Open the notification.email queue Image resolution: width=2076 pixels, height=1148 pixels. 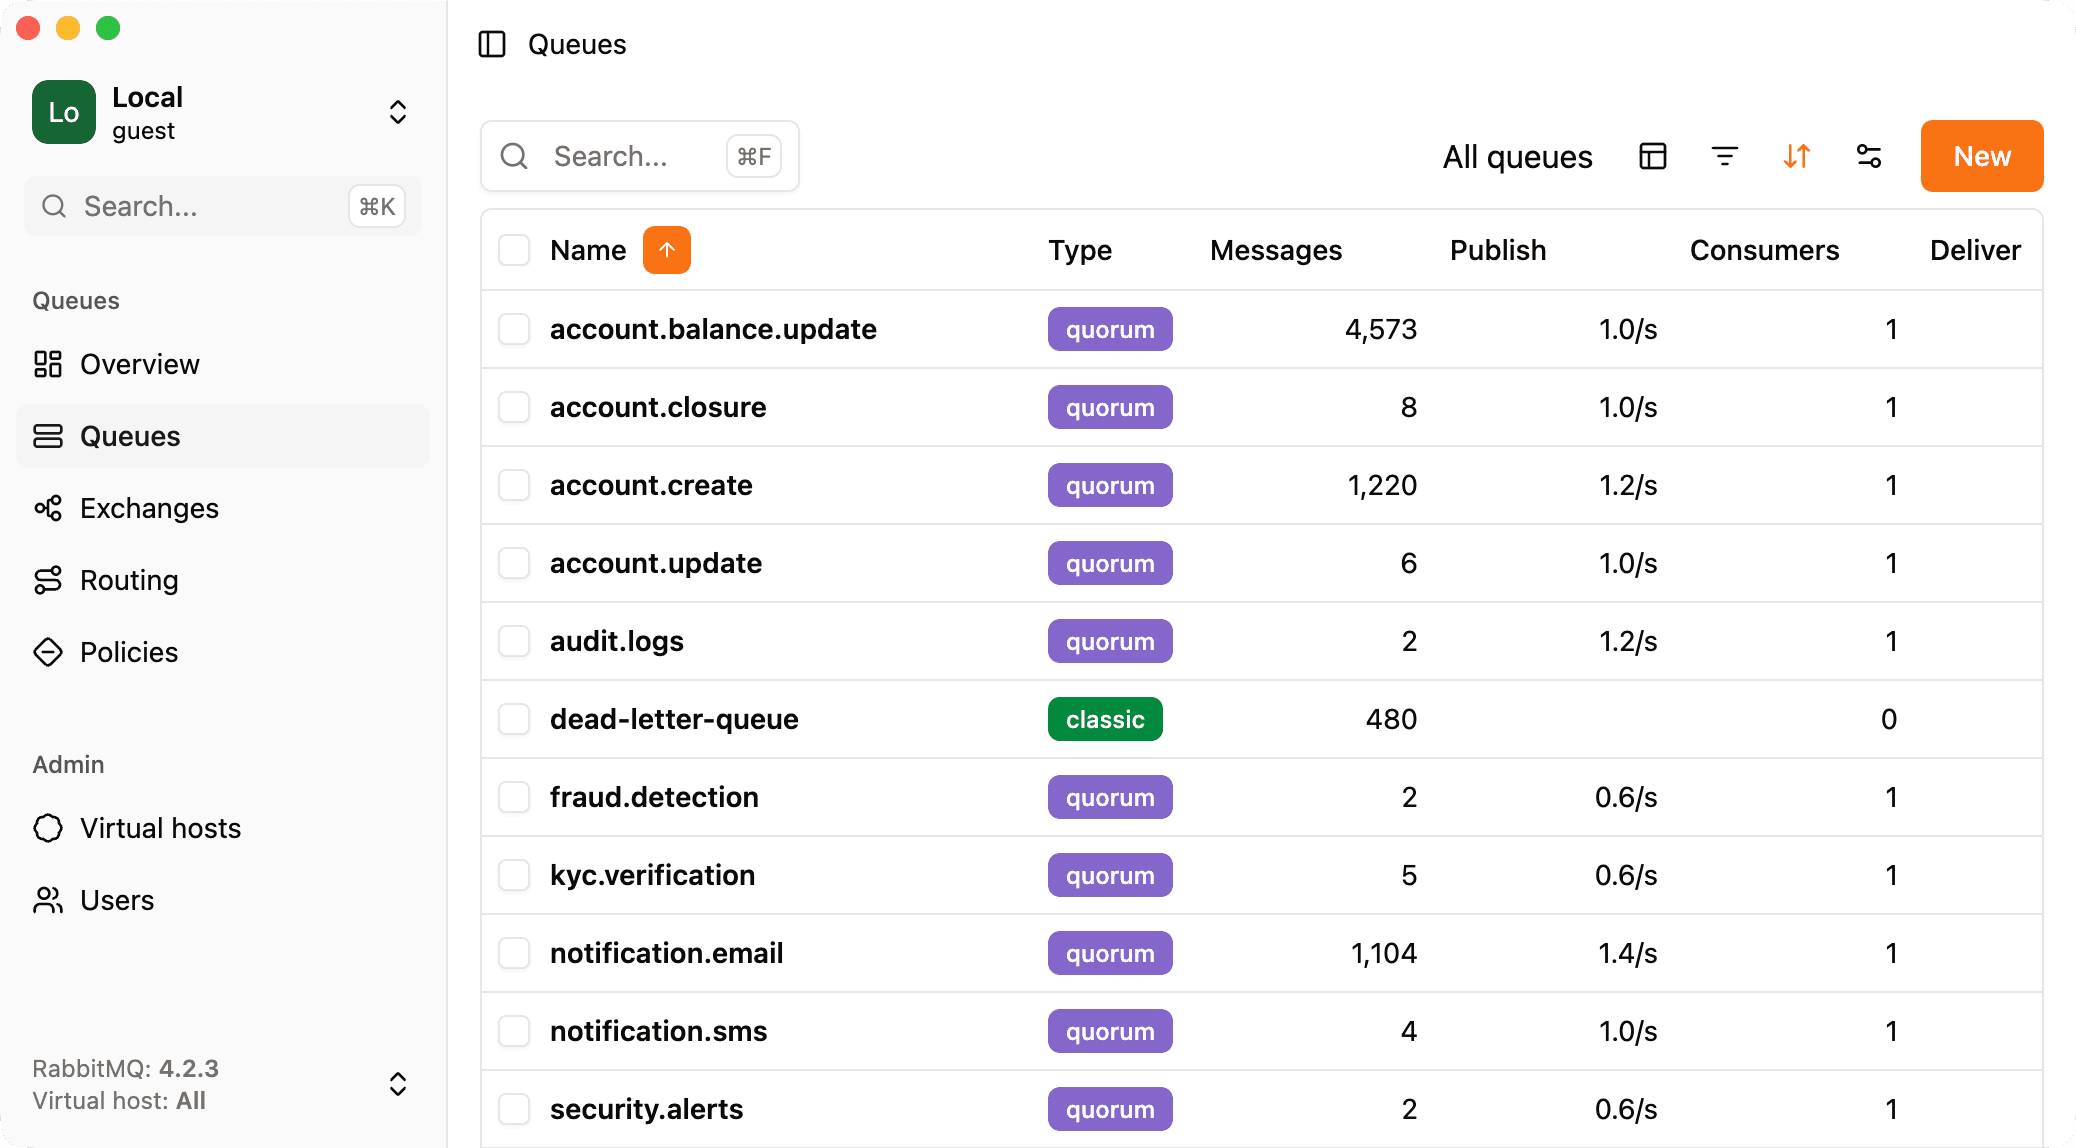coord(666,953)
